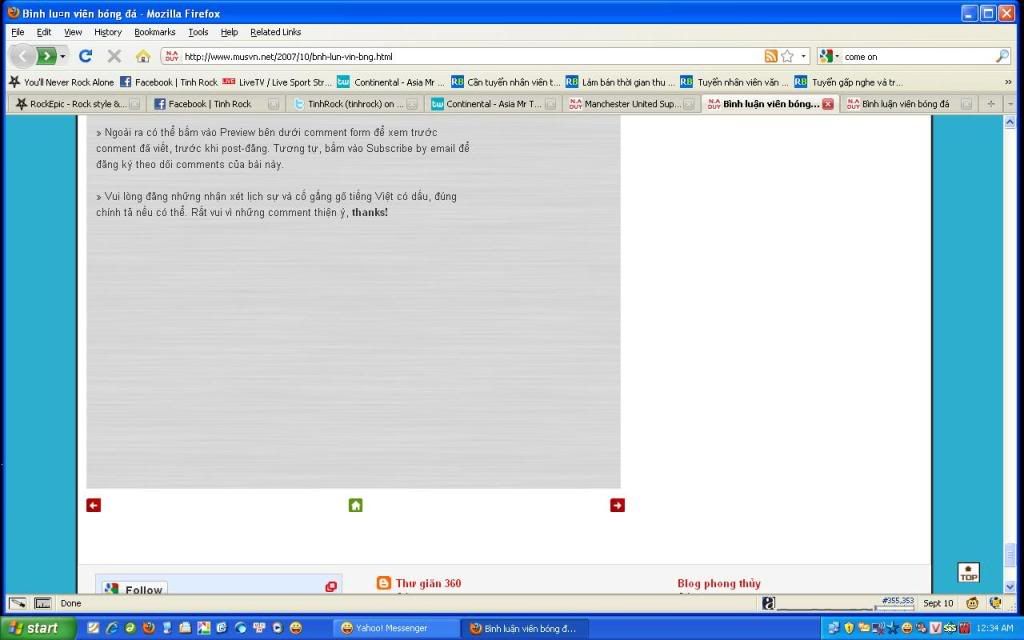
Task: Click the second status bar icon beside Done
Action: [42, 603]
